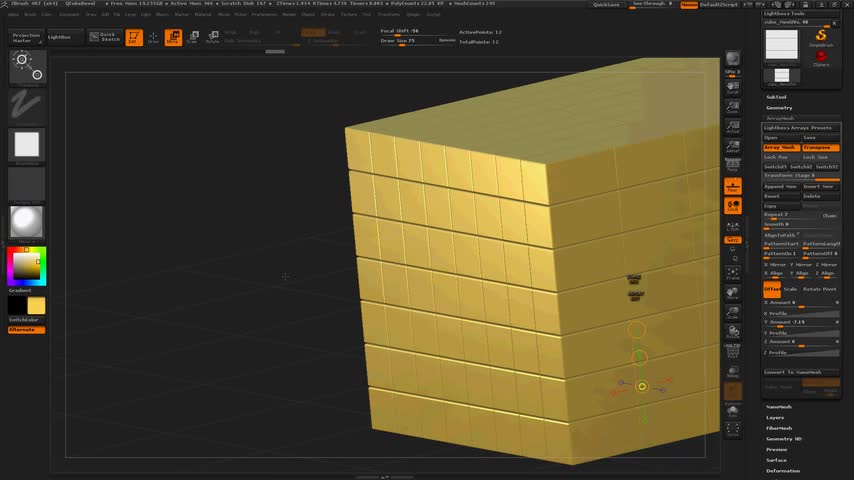Toggle the Transp transparency icon

click(733, 372)
